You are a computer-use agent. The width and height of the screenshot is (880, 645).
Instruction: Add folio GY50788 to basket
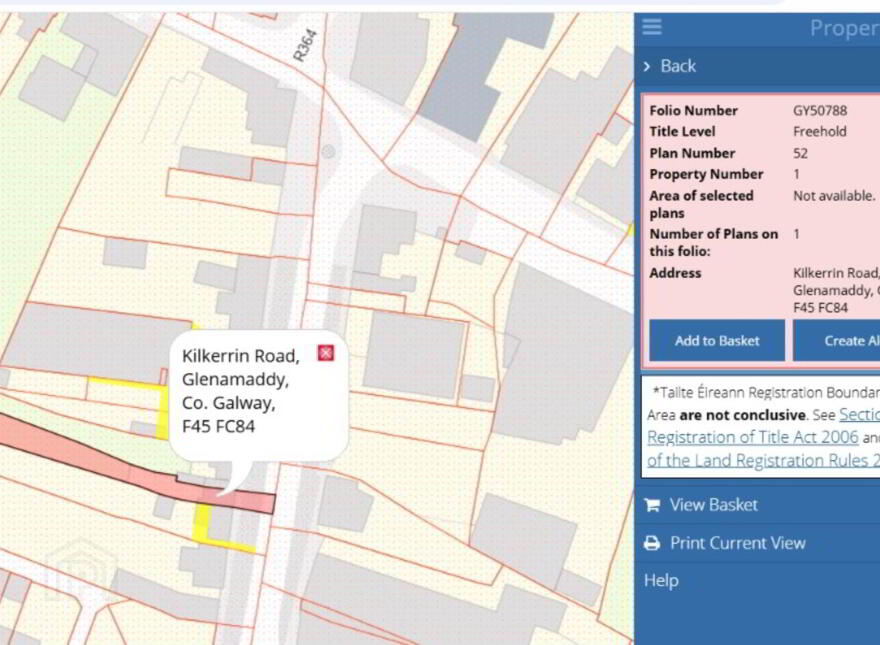[717, 340]
